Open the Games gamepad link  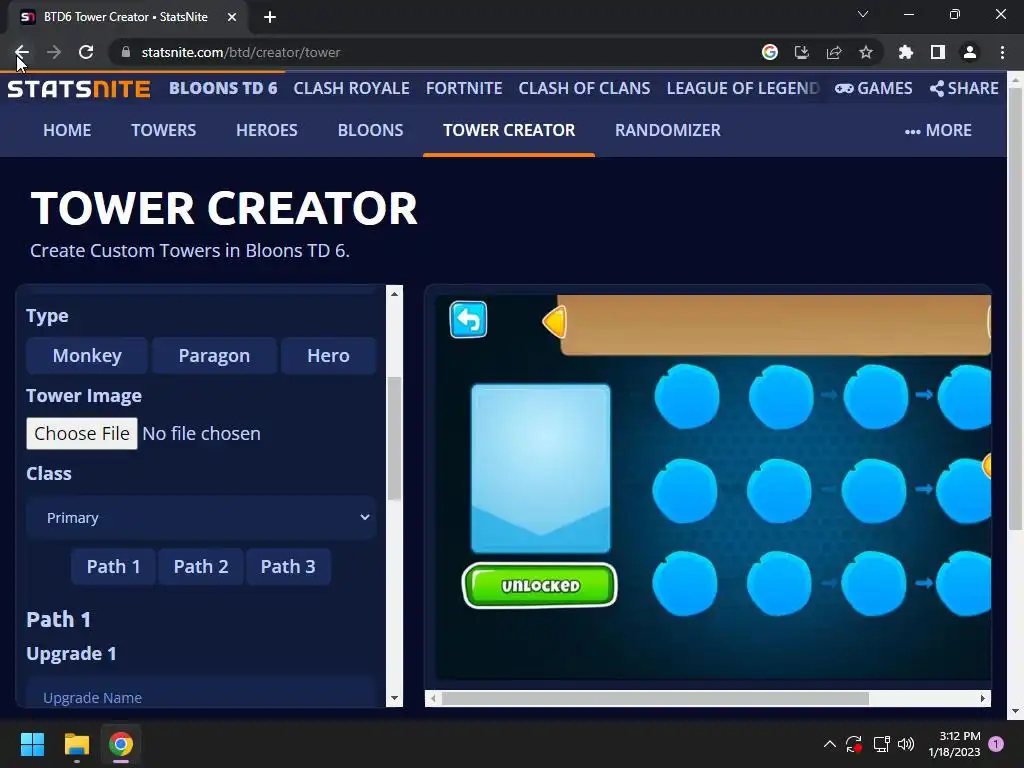pyautogui.click(x=874, y=88)
